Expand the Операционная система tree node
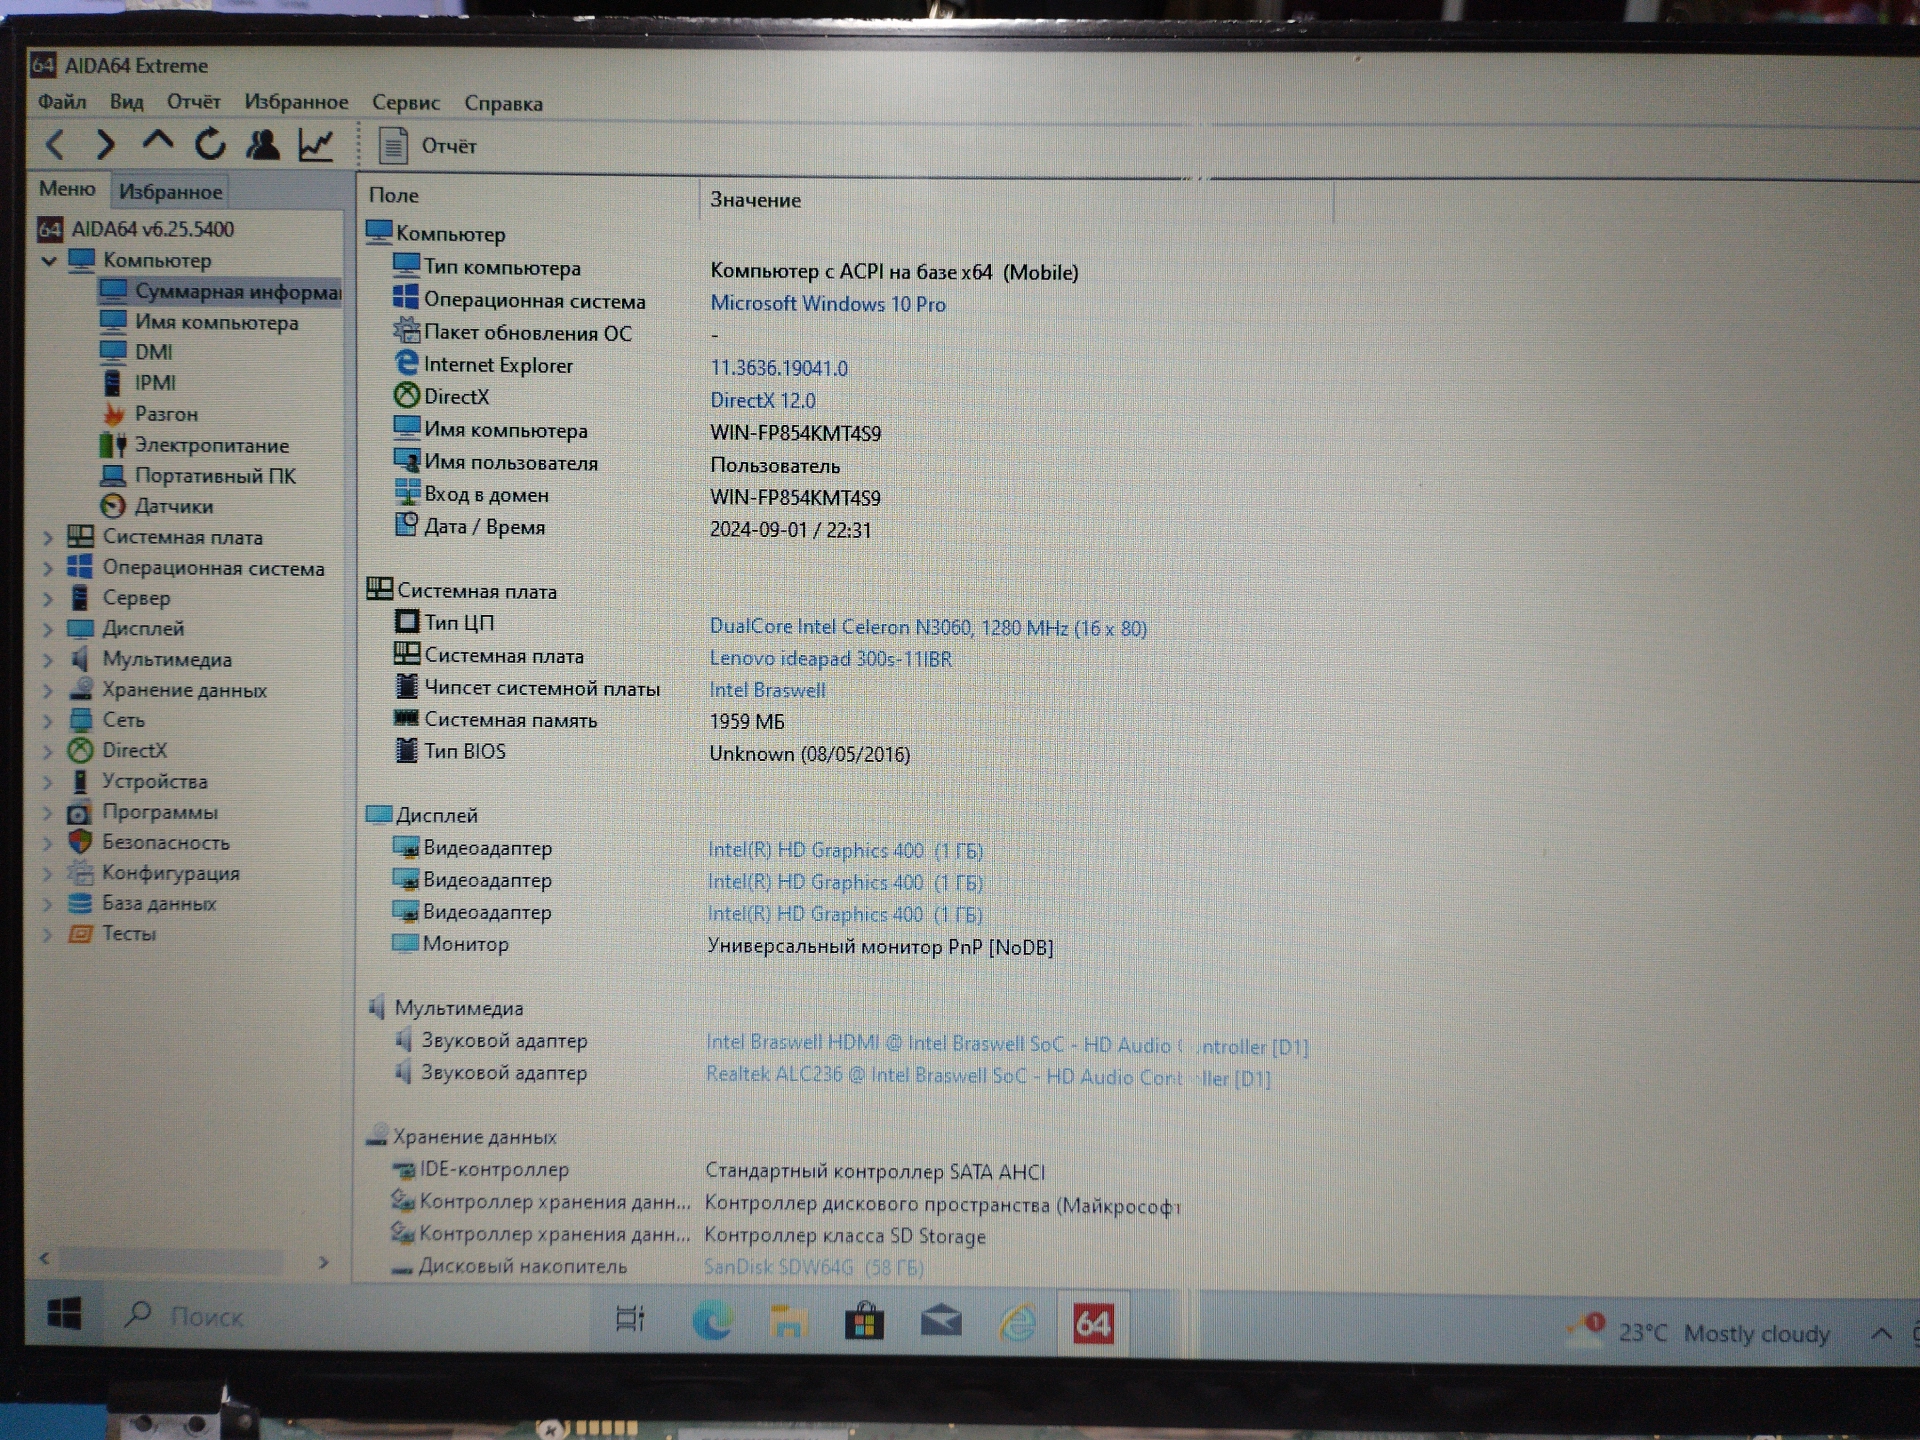Viewport: 1920px width, 1440px height. tap(48, 568)
